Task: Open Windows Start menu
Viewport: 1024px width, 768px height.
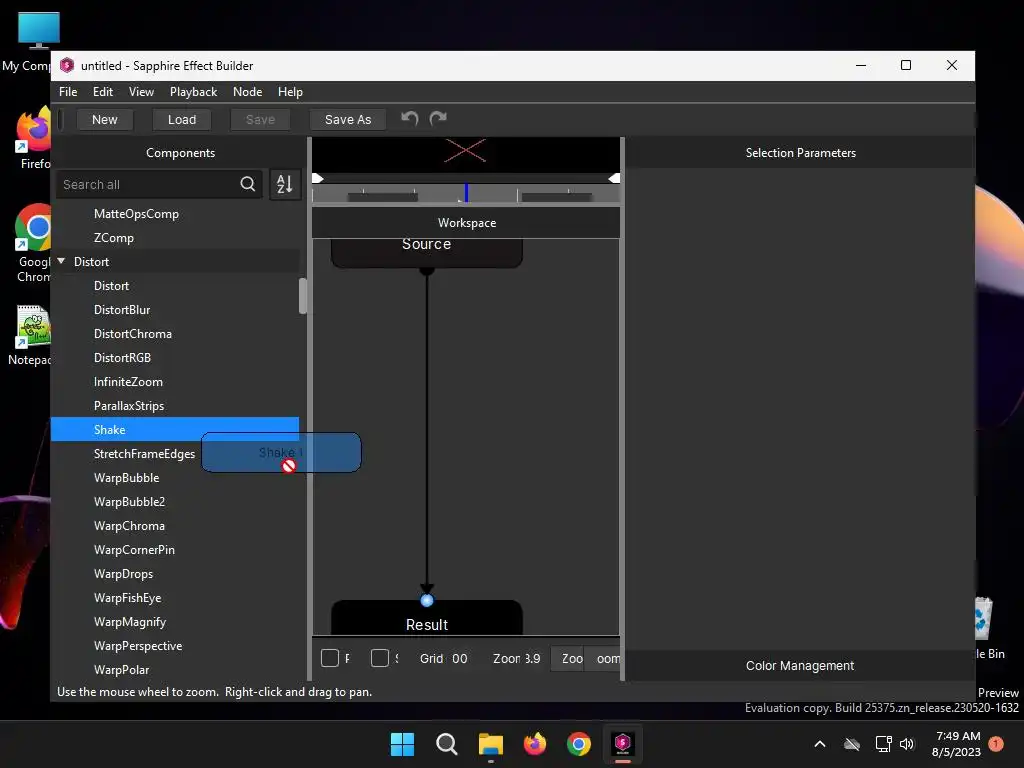Action: coord(402,744)
